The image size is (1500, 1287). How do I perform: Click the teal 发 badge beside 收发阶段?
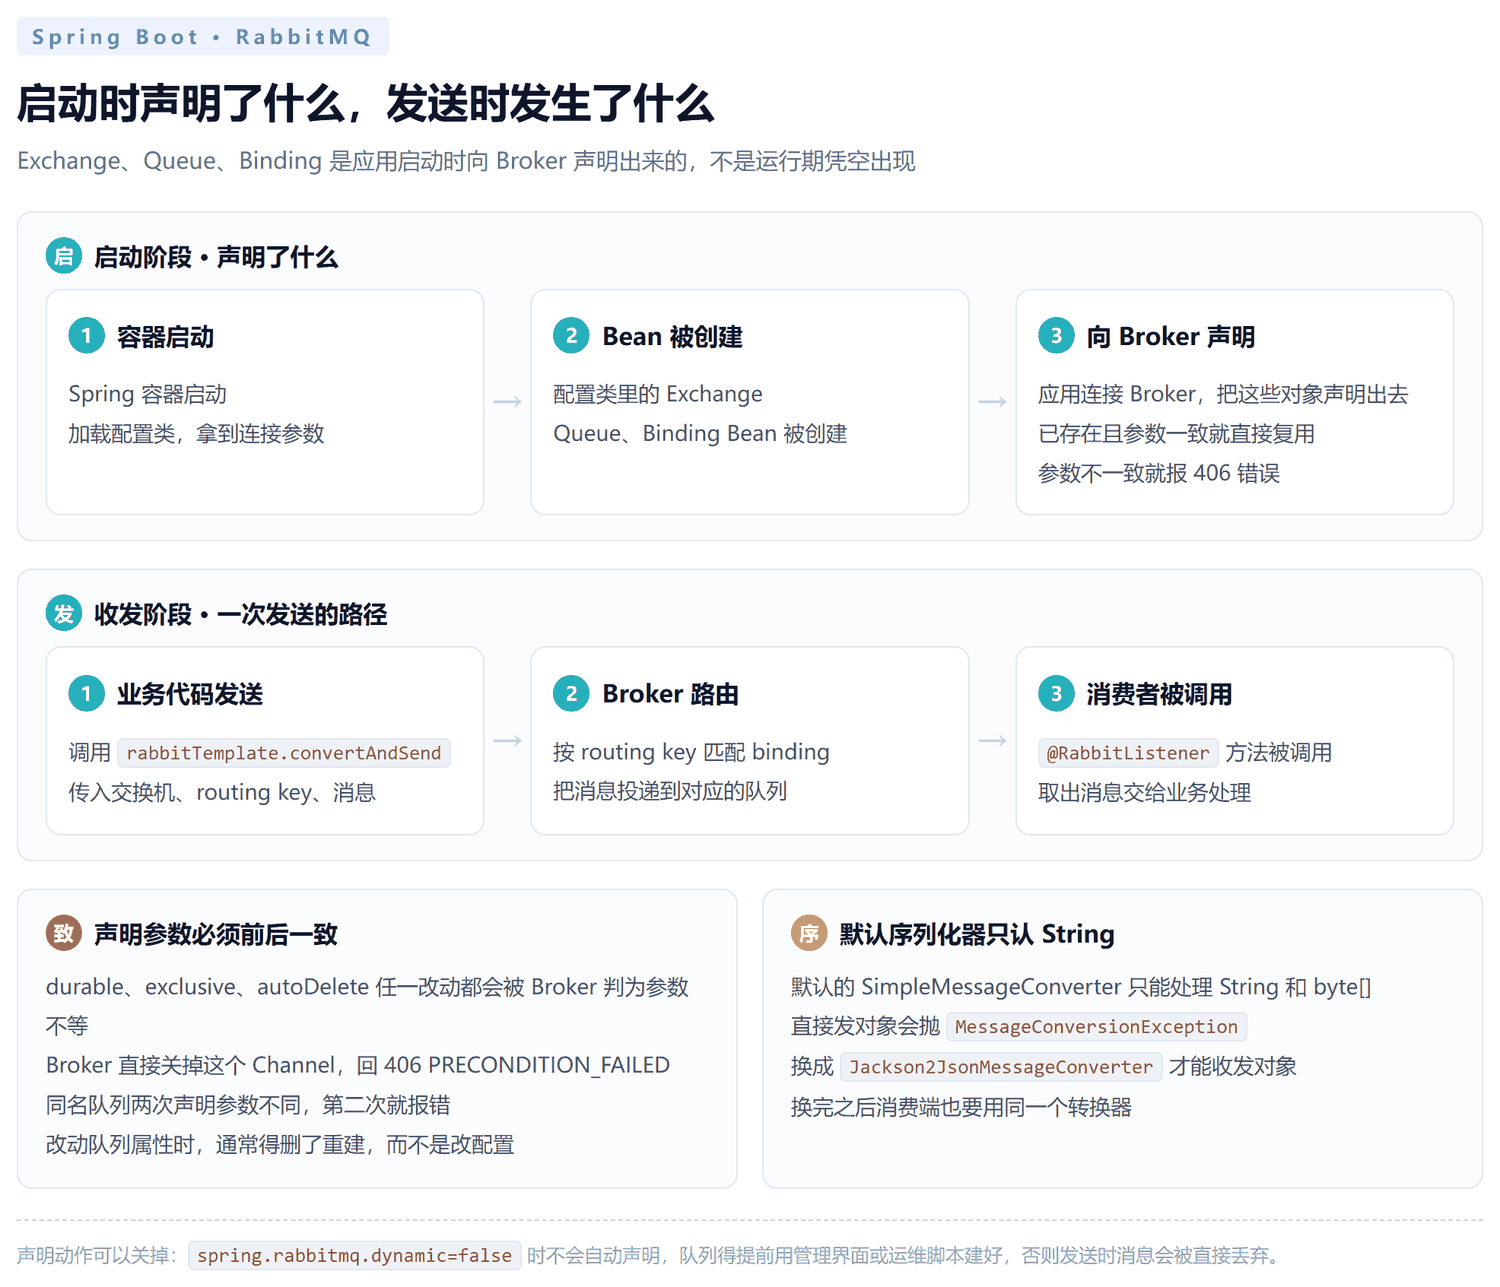click(64, 614)
